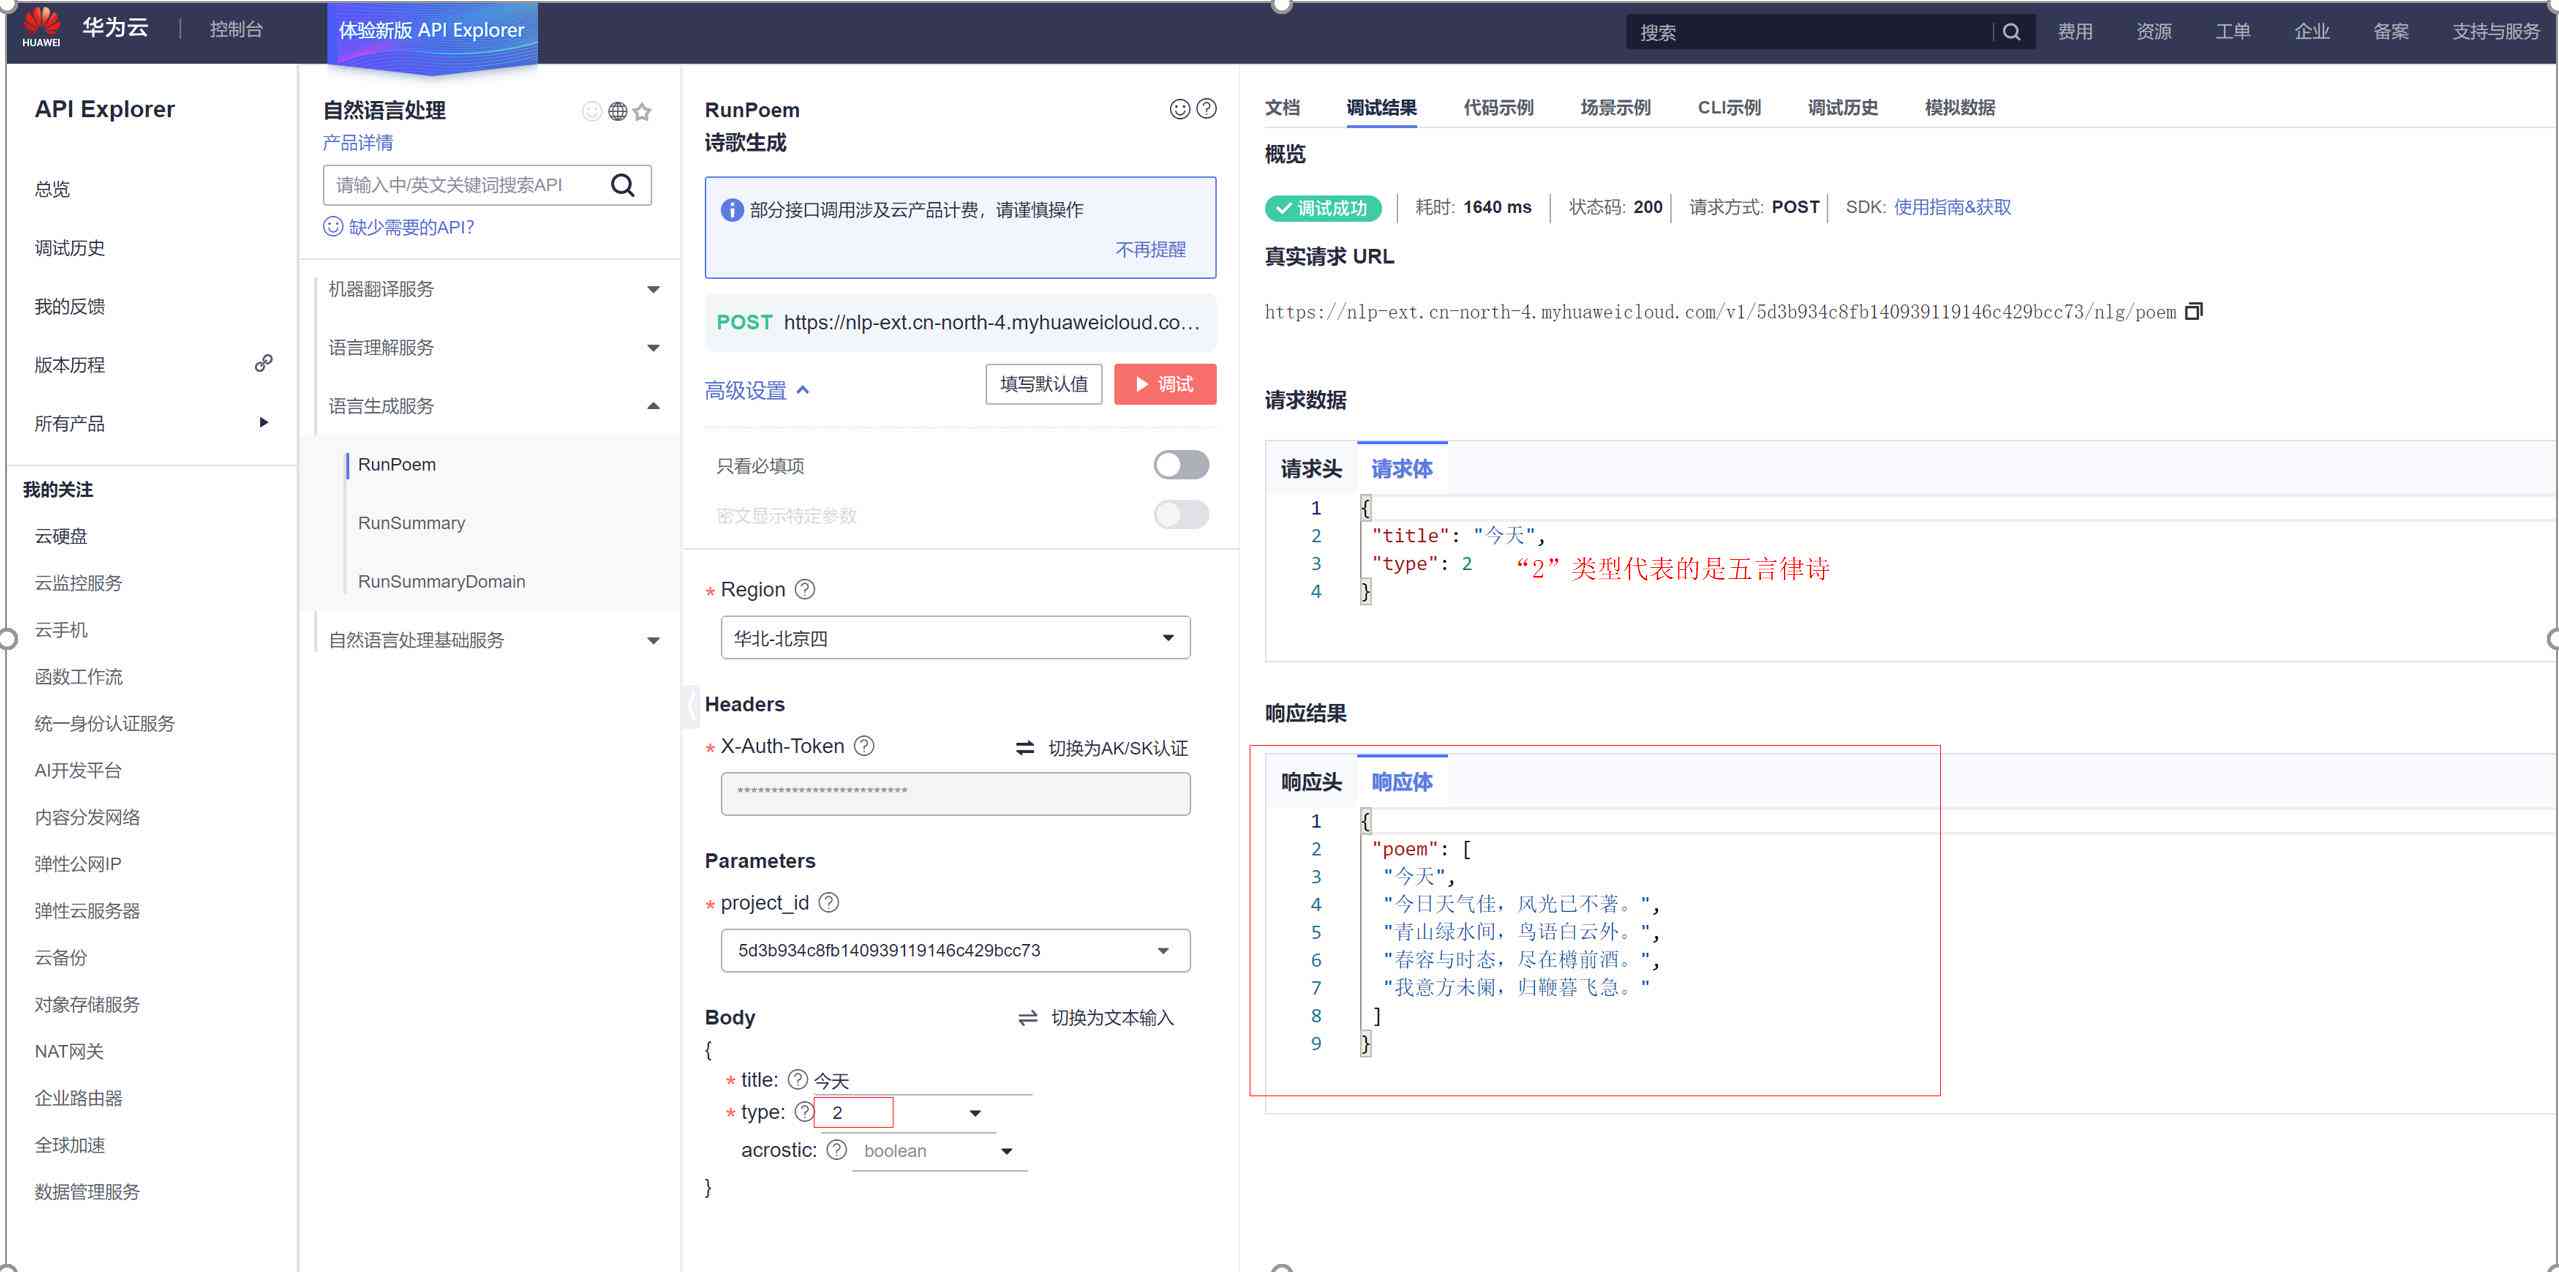
Task: Click the globe icon beside 自然语言处理
Action: coord(618,111)
